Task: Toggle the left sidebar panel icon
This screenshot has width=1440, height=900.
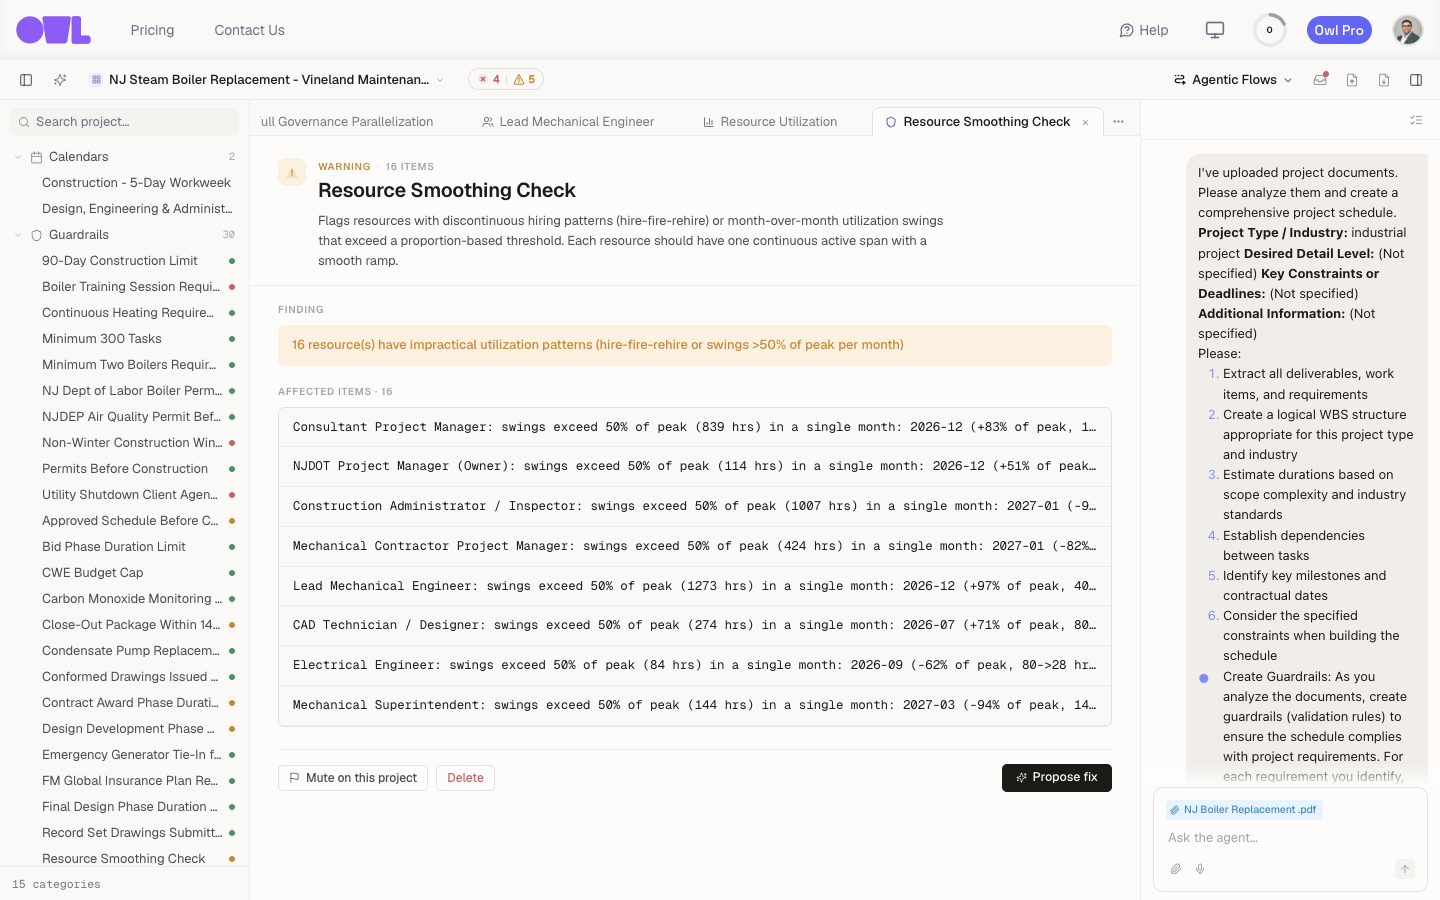Action: (26, 80)
